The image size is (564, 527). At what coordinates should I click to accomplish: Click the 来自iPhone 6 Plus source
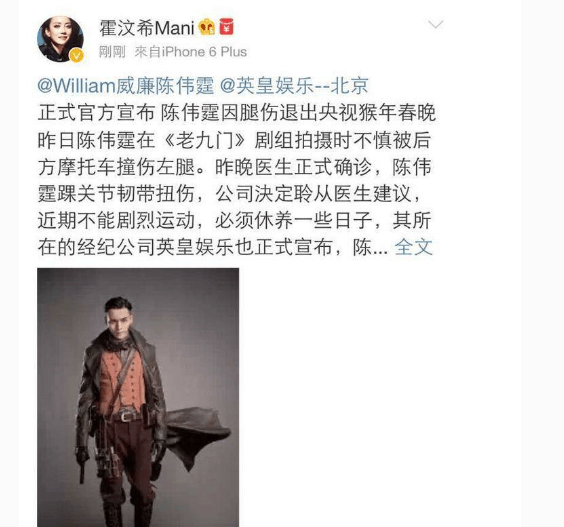(x=191, y=52)
